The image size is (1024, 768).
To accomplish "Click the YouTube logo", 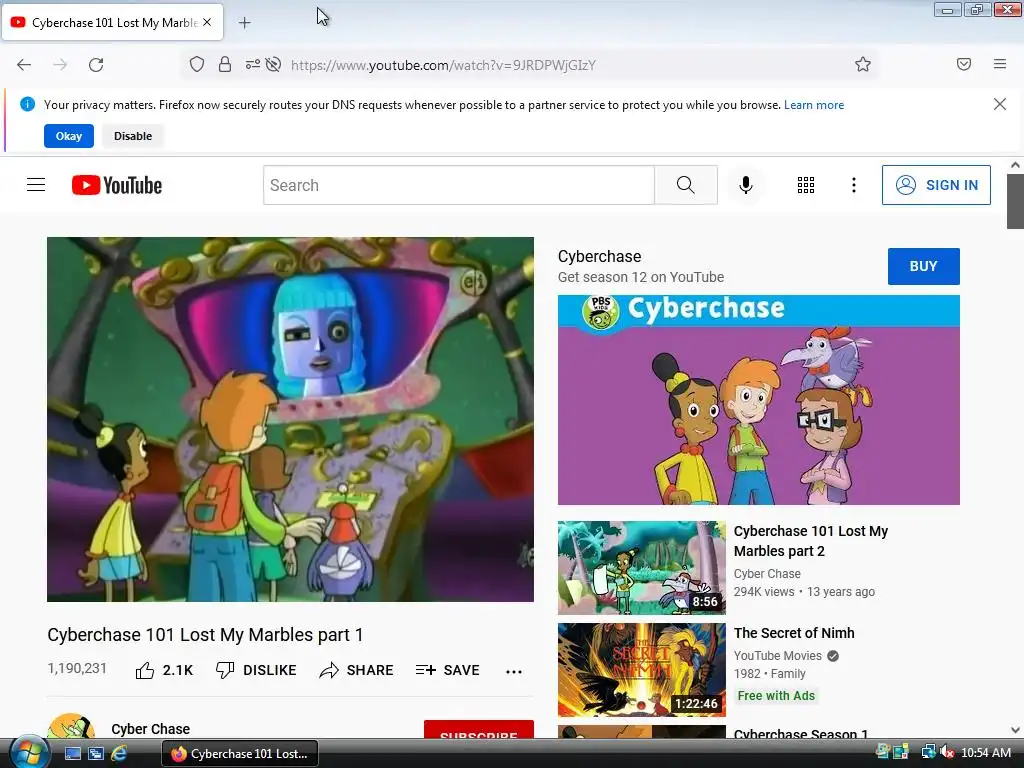I will tap(117, 185).
